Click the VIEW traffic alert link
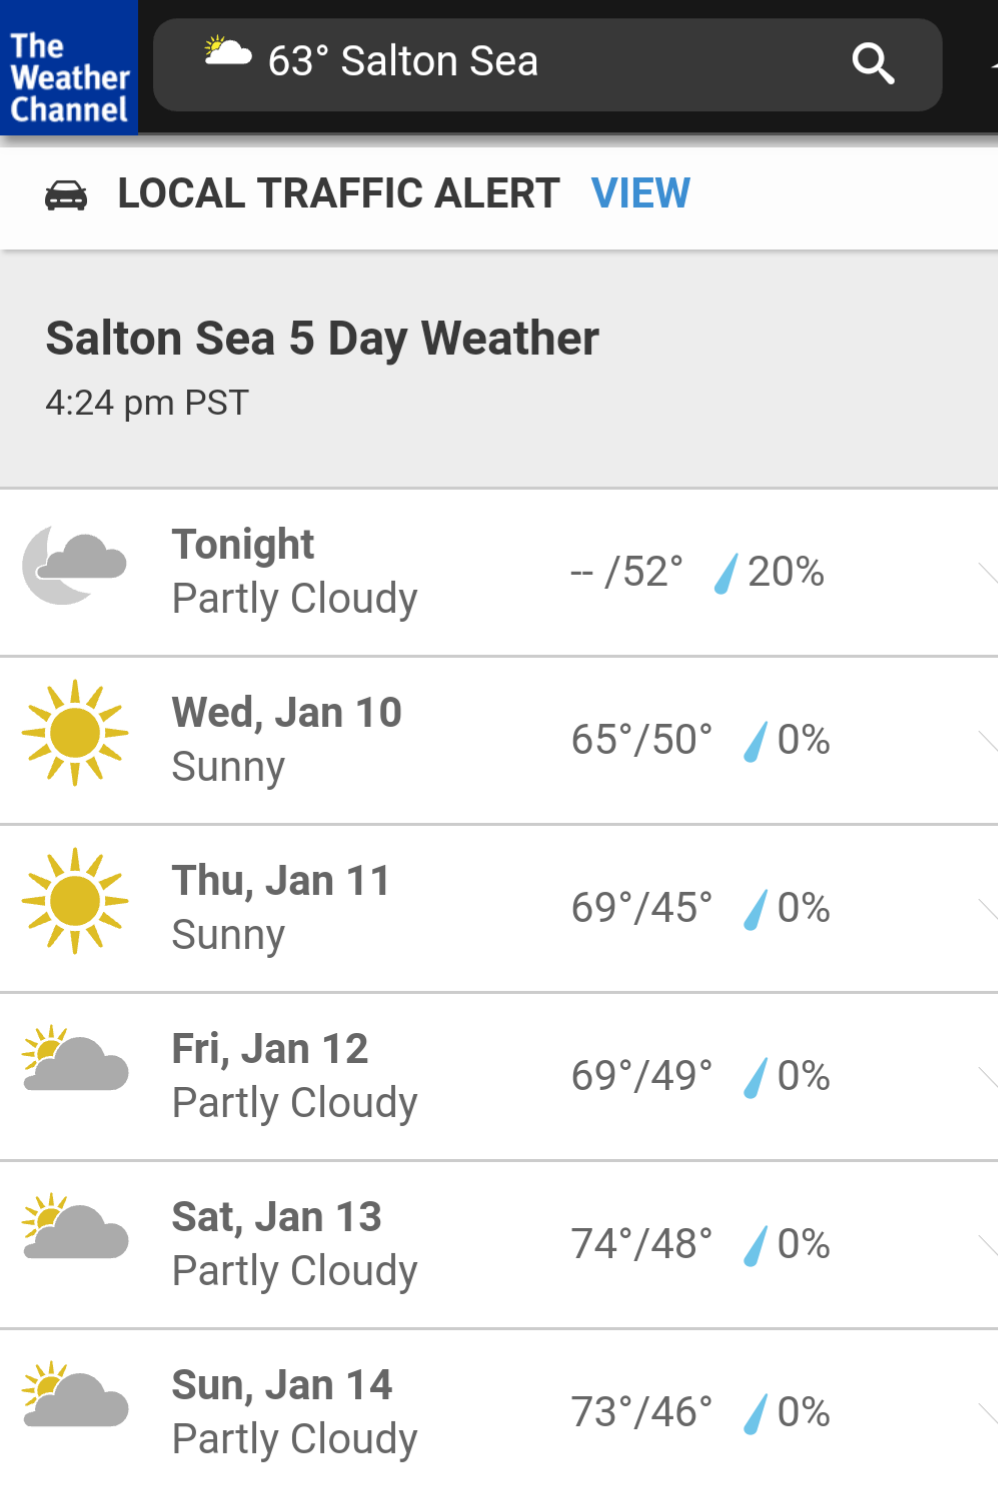998x1492 pixels. pos(641,193)
